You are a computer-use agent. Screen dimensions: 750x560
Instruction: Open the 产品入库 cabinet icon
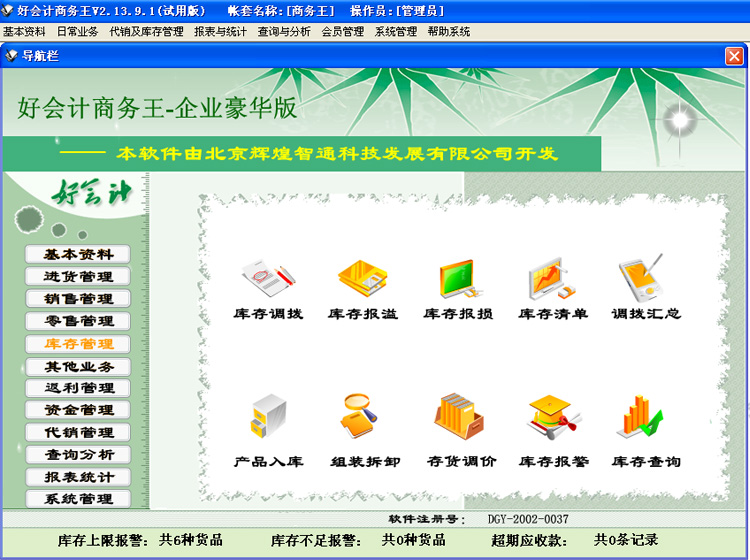tap(268, 416)
